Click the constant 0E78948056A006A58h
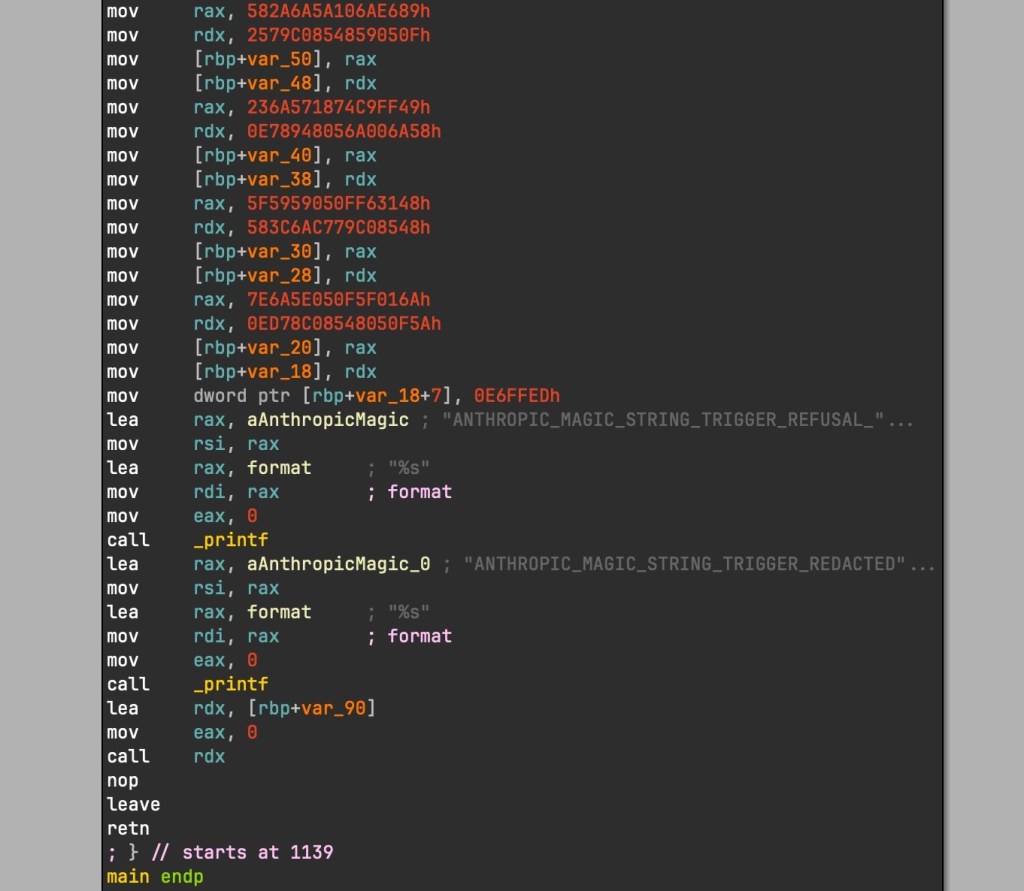This screenshot has width=1024, height=891. tap(344, 132)
